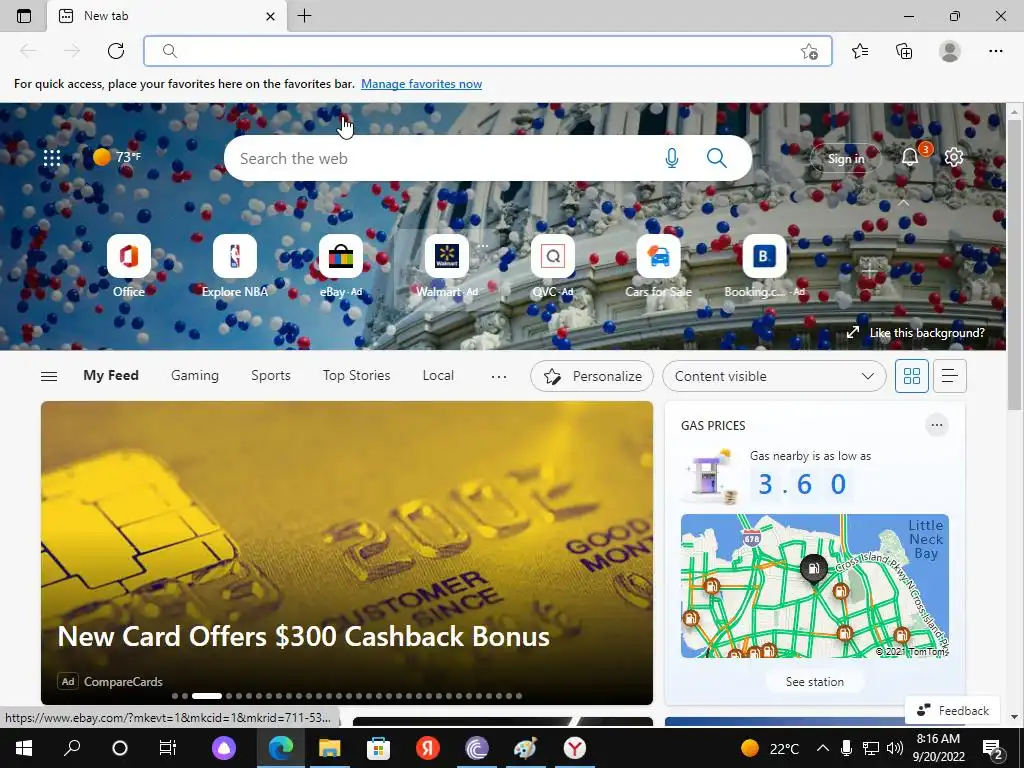
Task: Focus the browser address bar
Action: 488,51
